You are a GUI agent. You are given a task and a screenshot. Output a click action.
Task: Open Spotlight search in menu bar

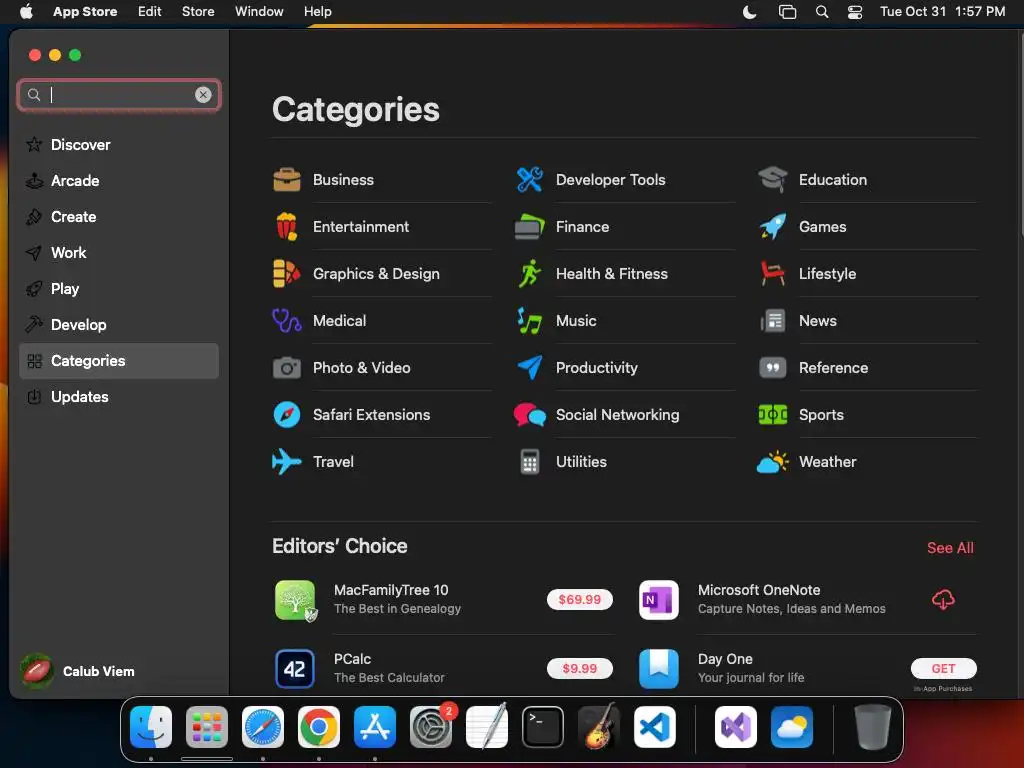[822, 12]
